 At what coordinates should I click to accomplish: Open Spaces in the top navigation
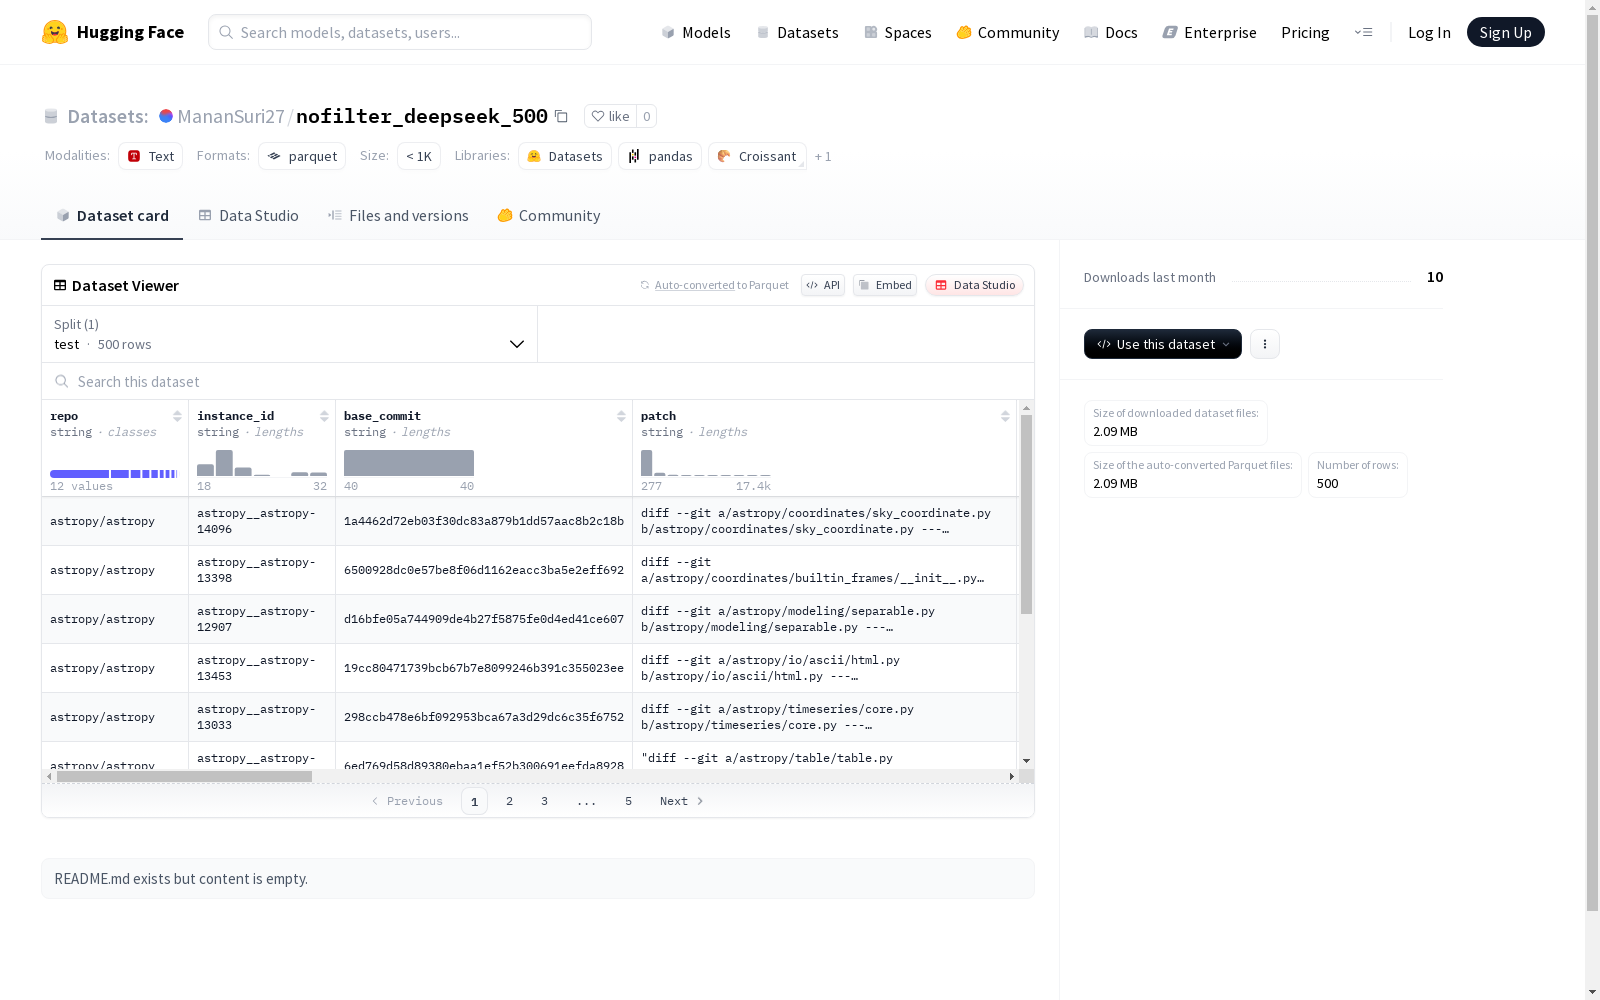coord(898,32)
